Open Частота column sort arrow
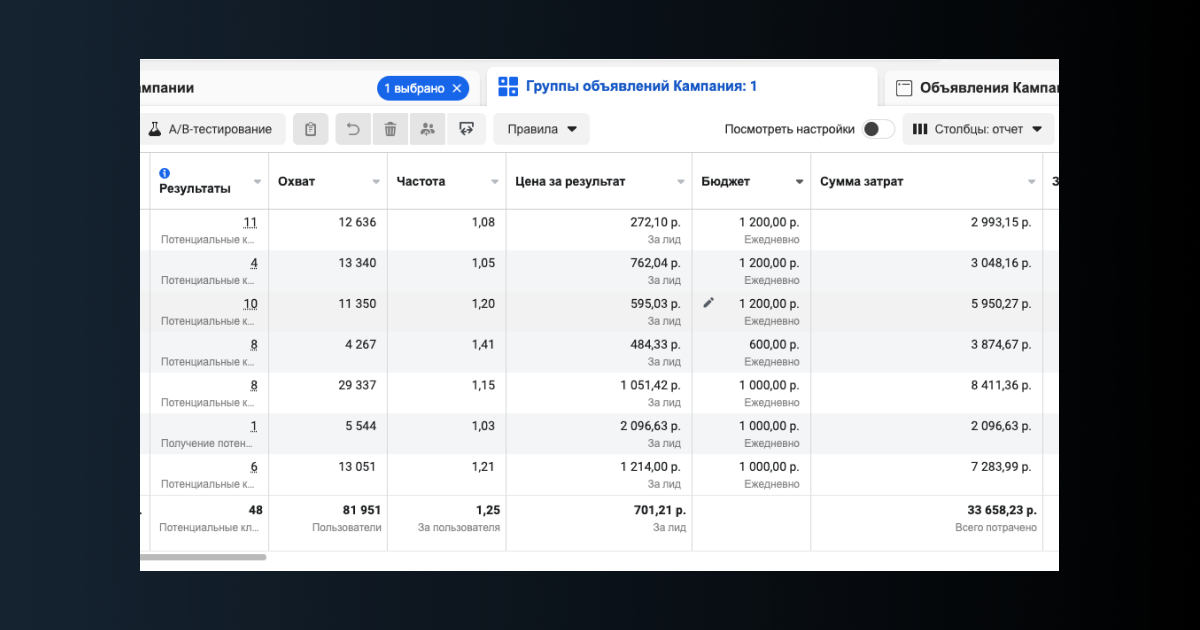Image resolution: width=1200 pixels, height=630 pixels. (494, 182)
